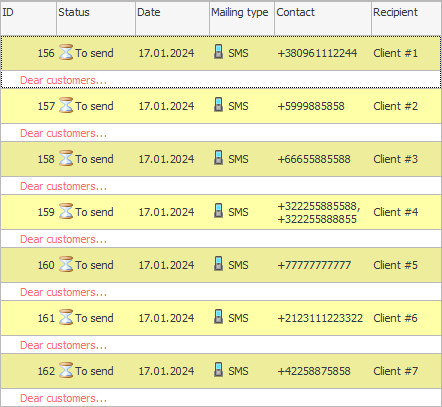
Task: Click the SMS phone icon for Client #1
Action: (218, 52)
